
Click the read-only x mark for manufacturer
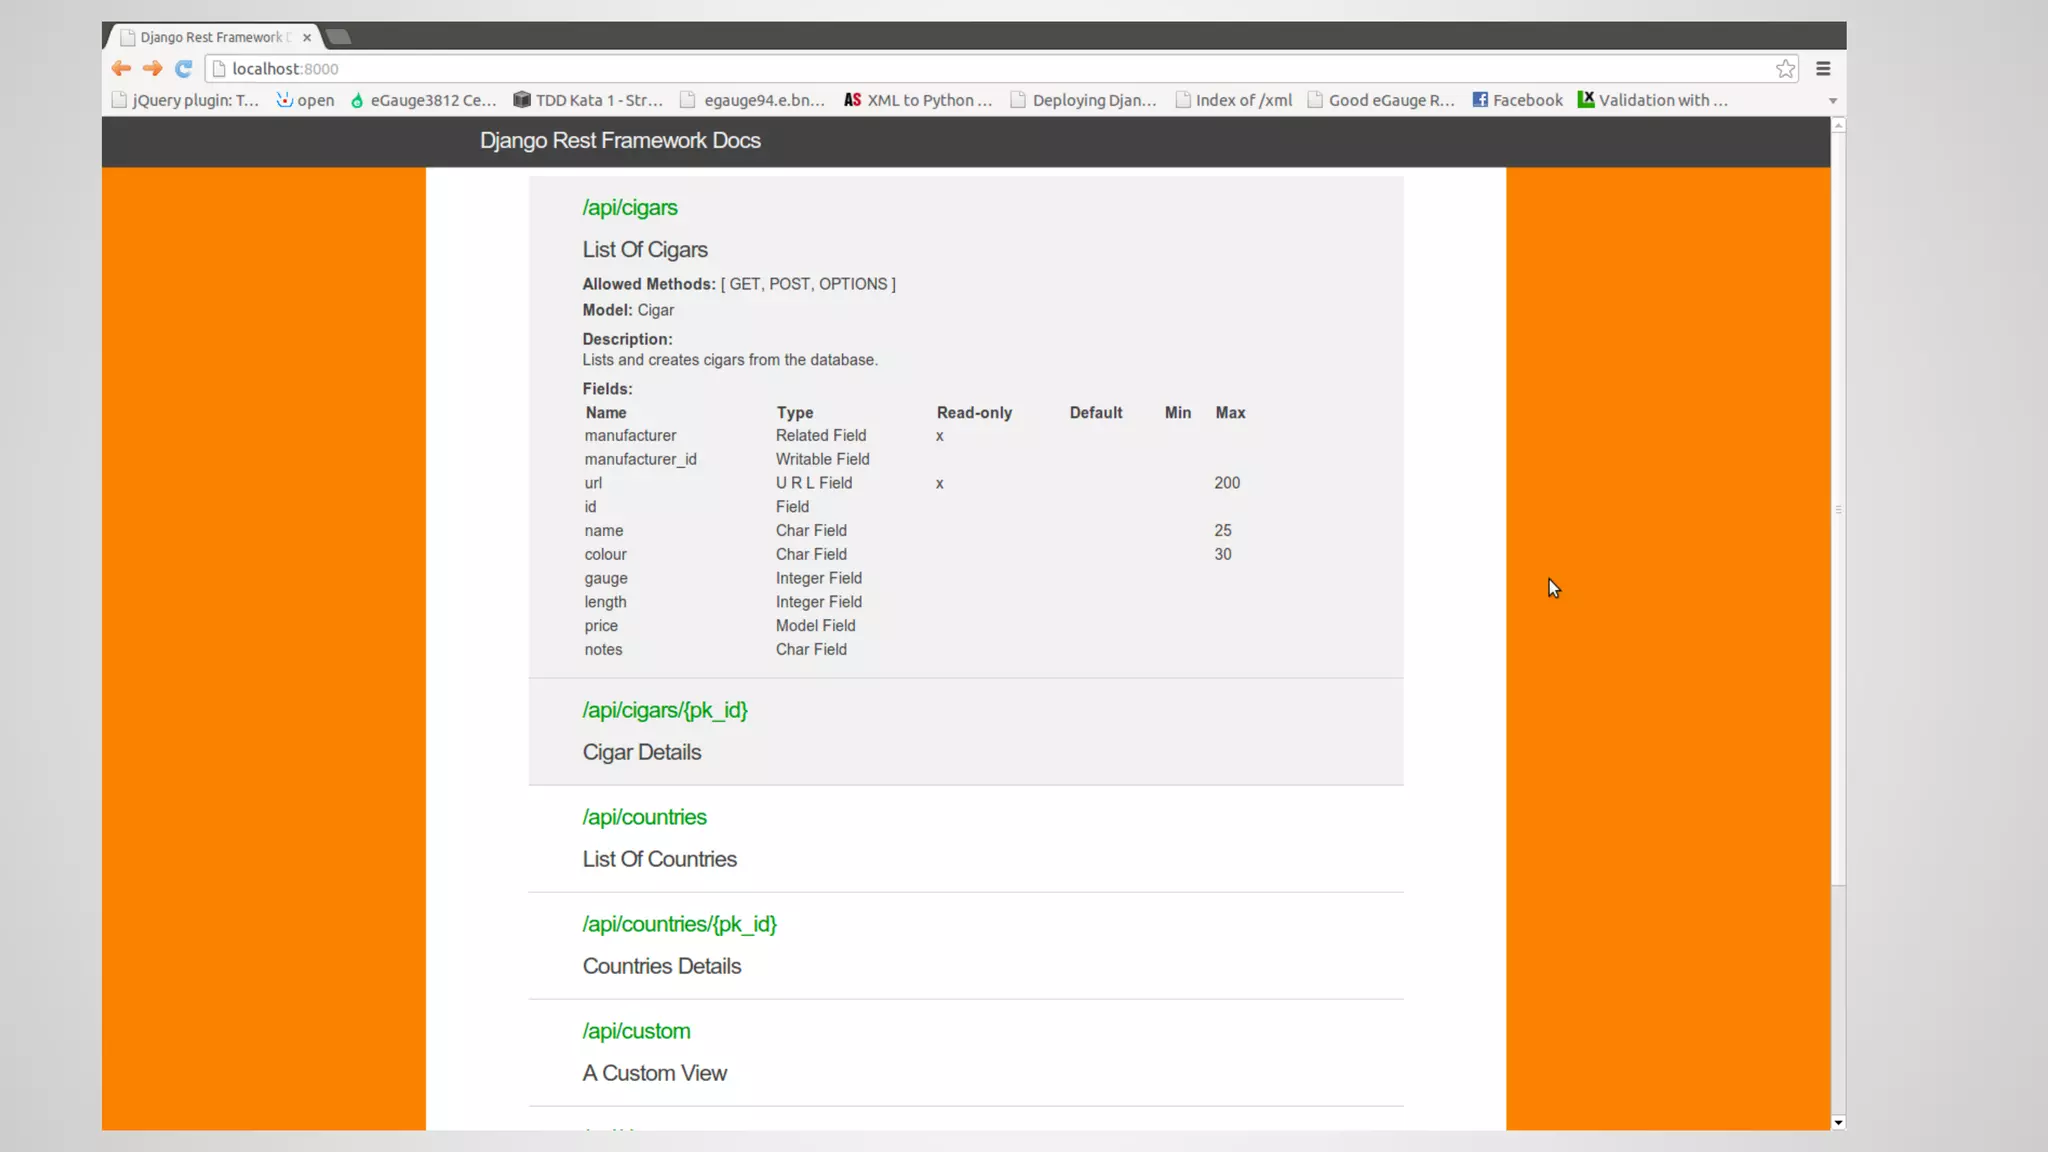coord(939,436)
